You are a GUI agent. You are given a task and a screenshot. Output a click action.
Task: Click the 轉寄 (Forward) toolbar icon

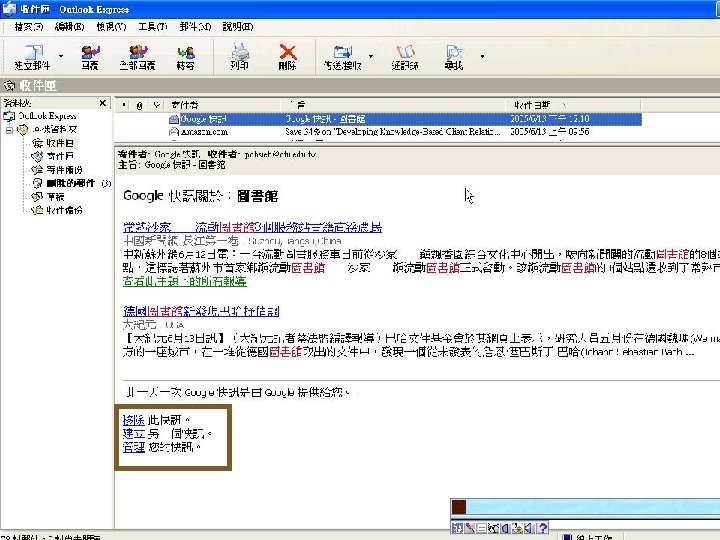186,52
